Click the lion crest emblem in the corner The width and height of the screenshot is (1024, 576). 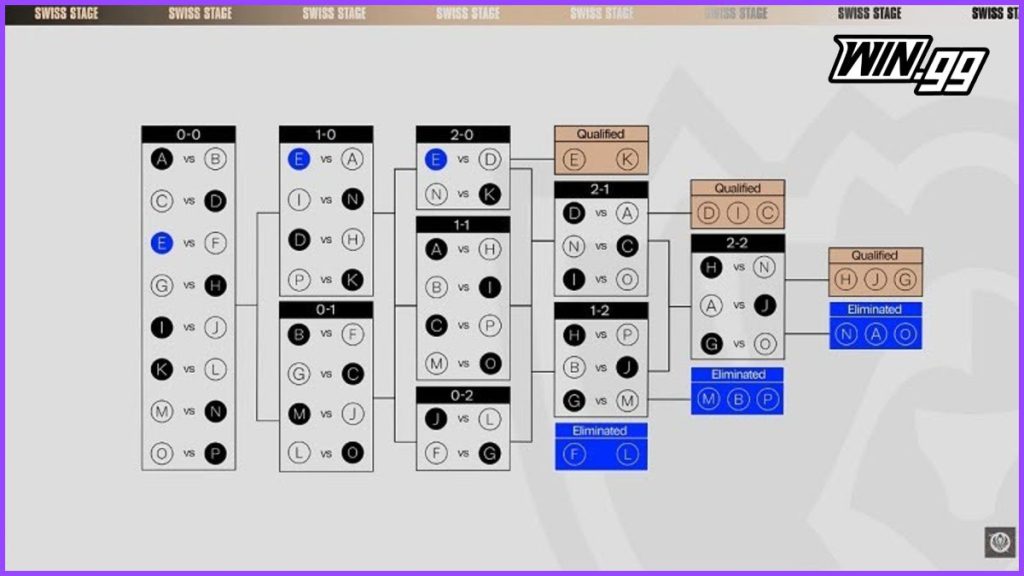(x=1000, y=542)
